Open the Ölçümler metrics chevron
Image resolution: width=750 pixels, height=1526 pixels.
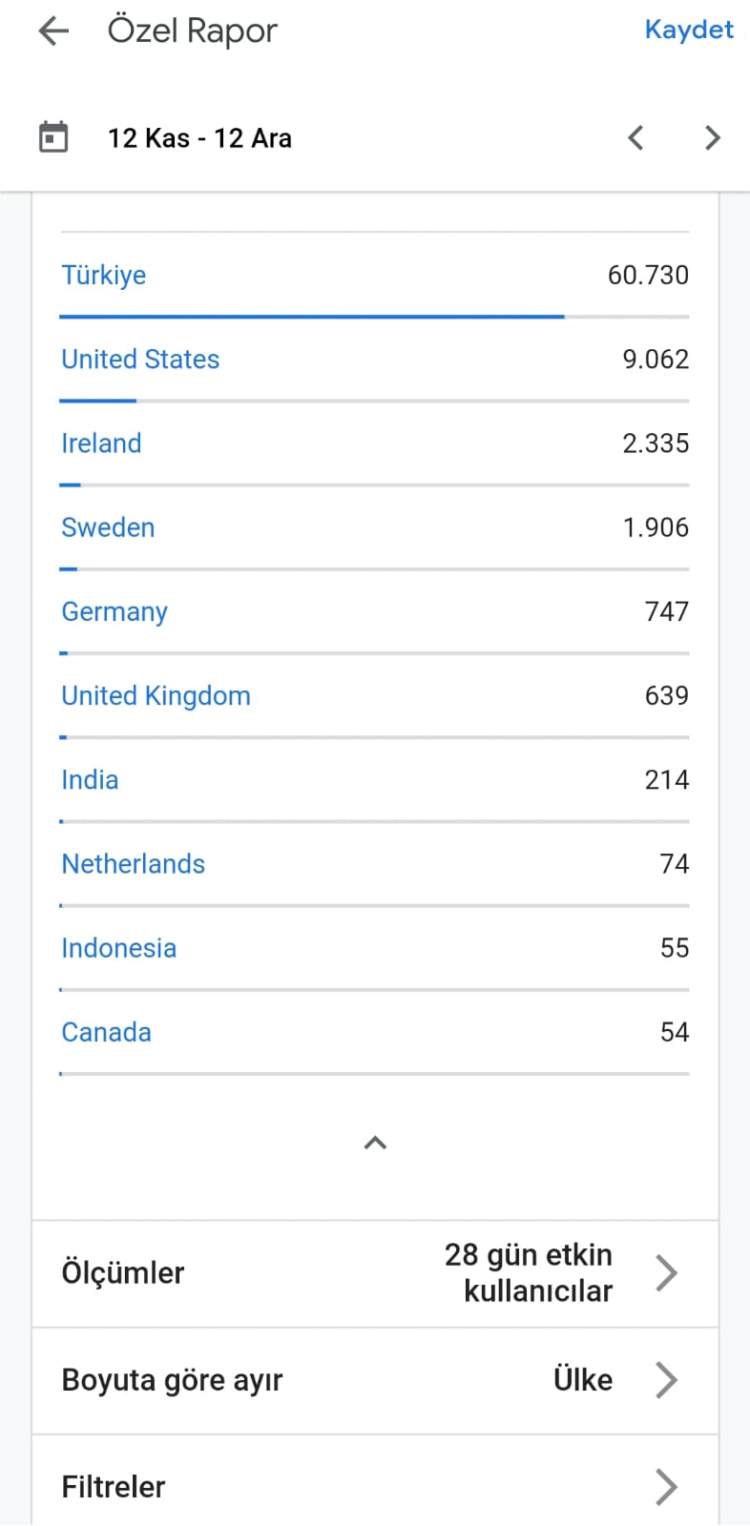(666, 1273)
